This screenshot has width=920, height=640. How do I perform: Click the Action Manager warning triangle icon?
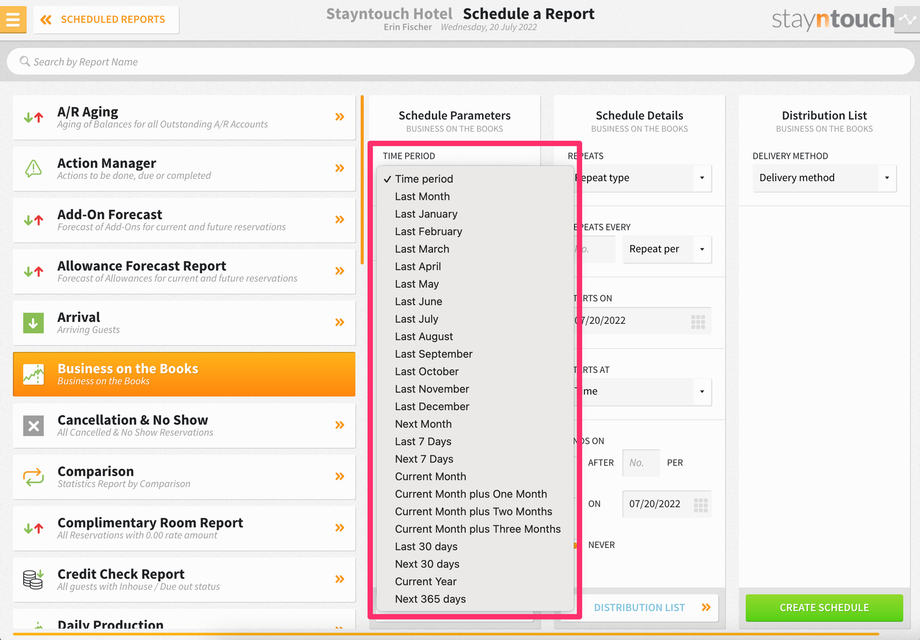pyautogui.click(x=33, y=168)
